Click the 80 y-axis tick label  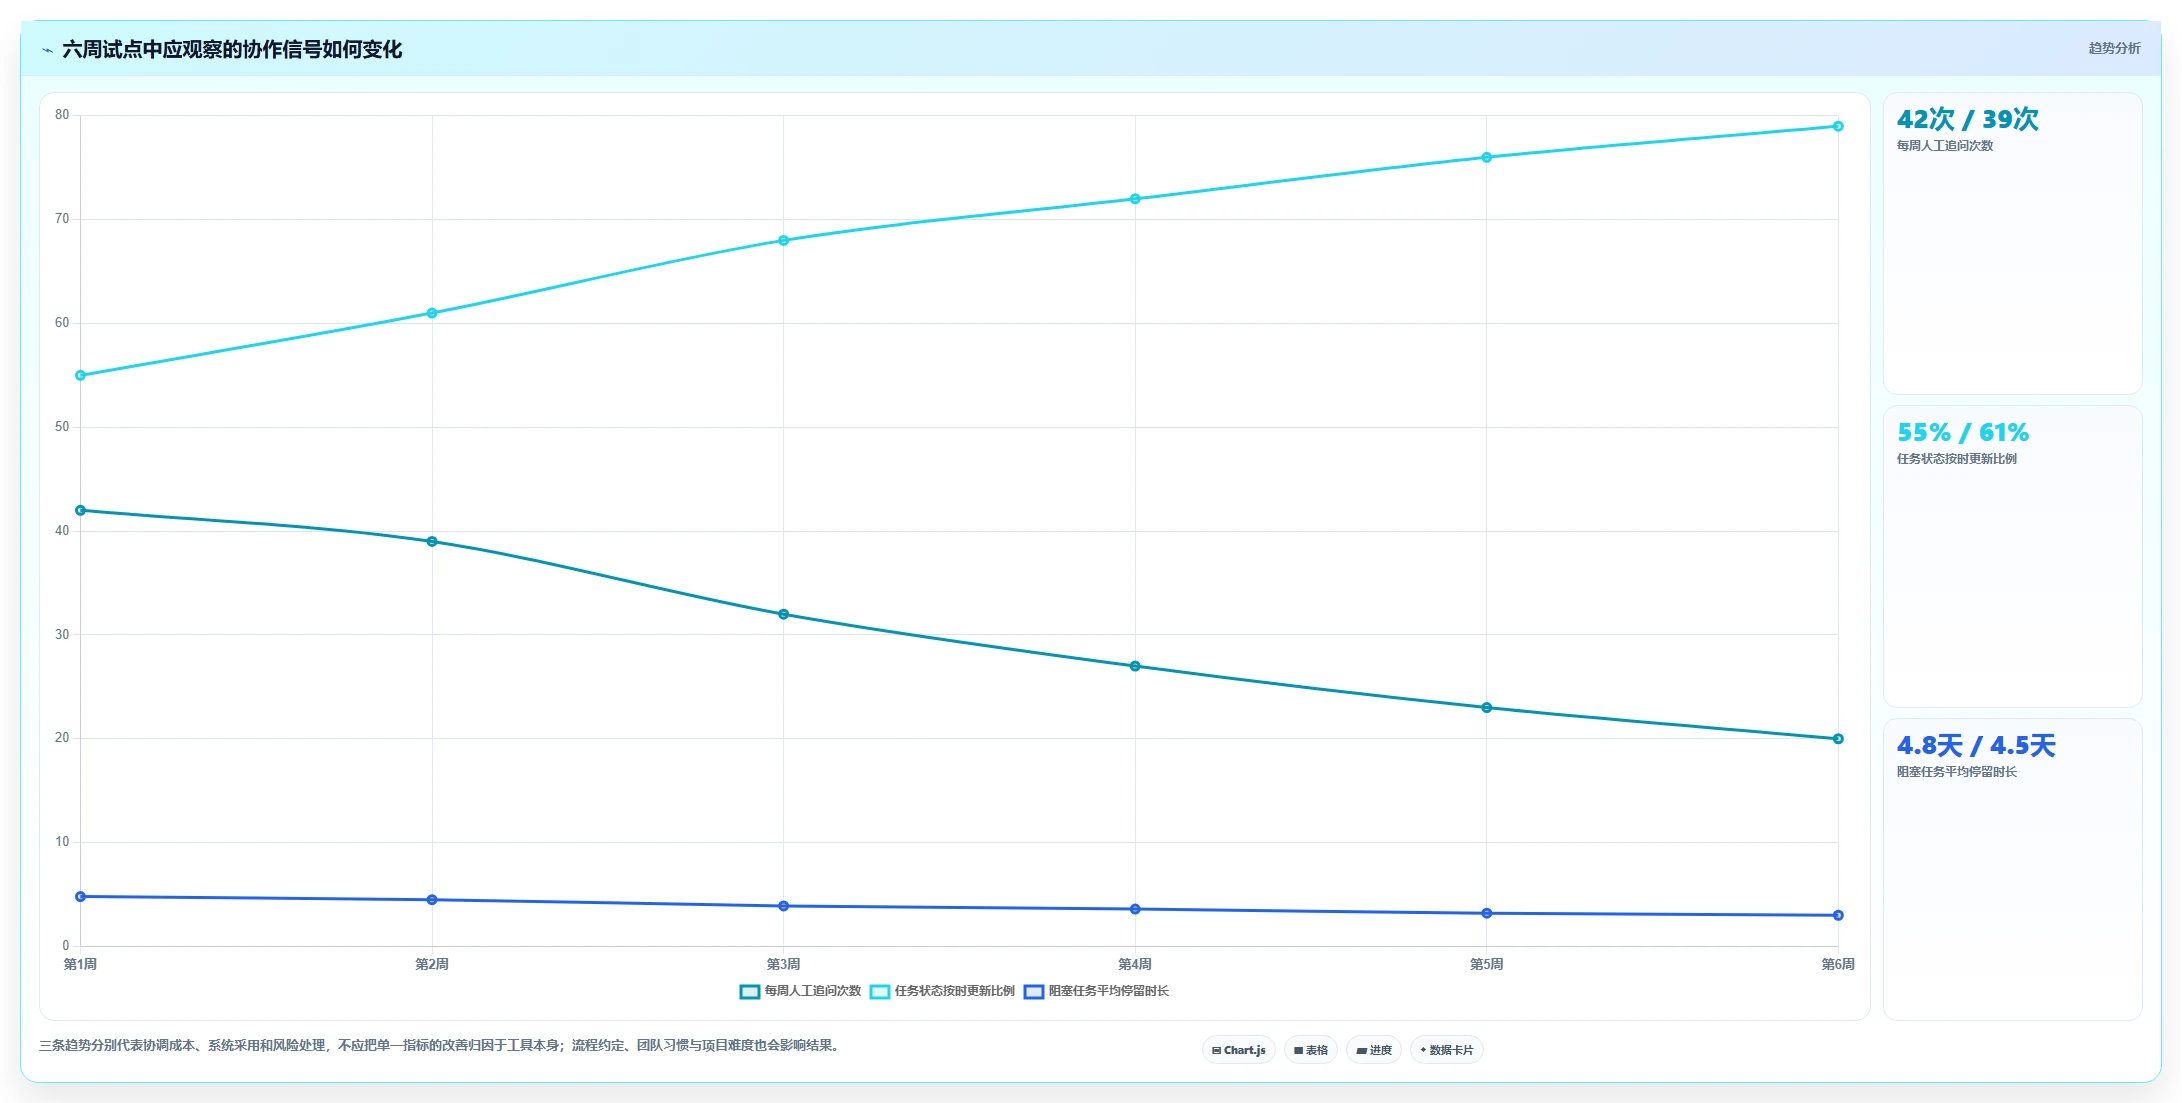click(x=62, y=115)
